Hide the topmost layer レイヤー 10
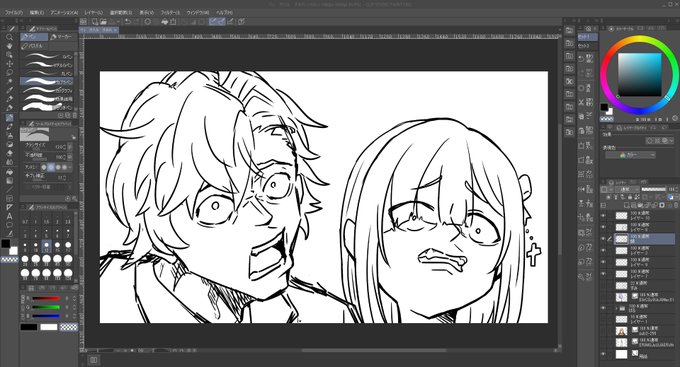This screenshot has height=367, width=680. 603,216
